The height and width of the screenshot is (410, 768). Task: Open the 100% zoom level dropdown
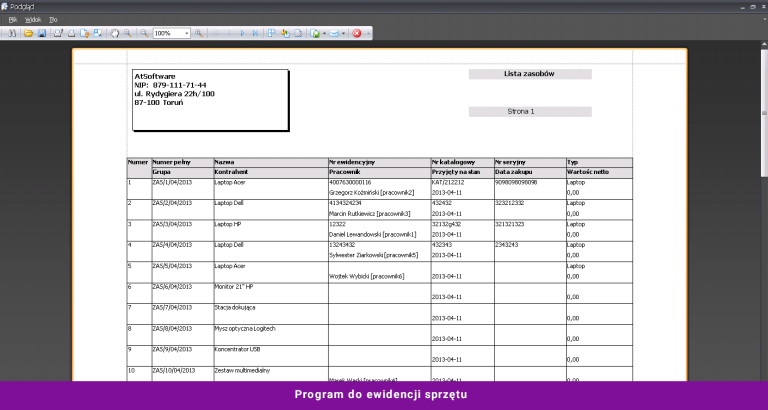pyautogui.click(x=187, y=33)
